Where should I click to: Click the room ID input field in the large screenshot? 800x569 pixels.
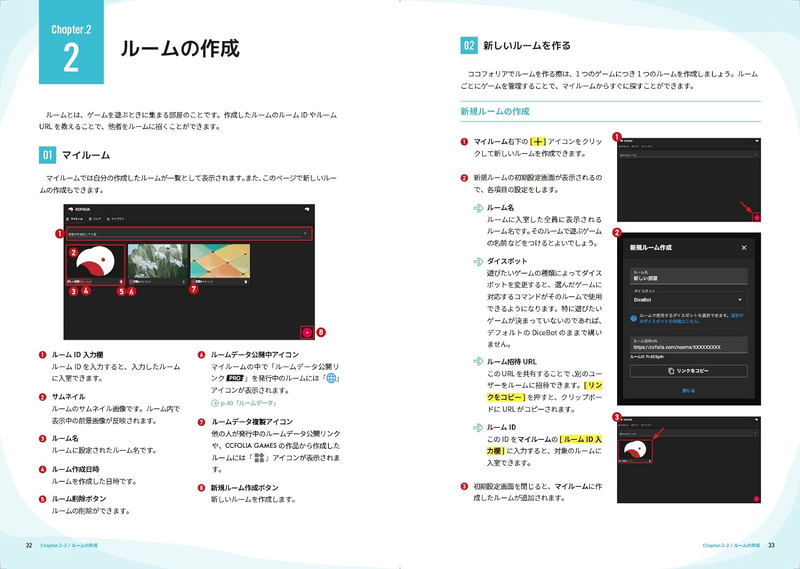tap(189, 234)
